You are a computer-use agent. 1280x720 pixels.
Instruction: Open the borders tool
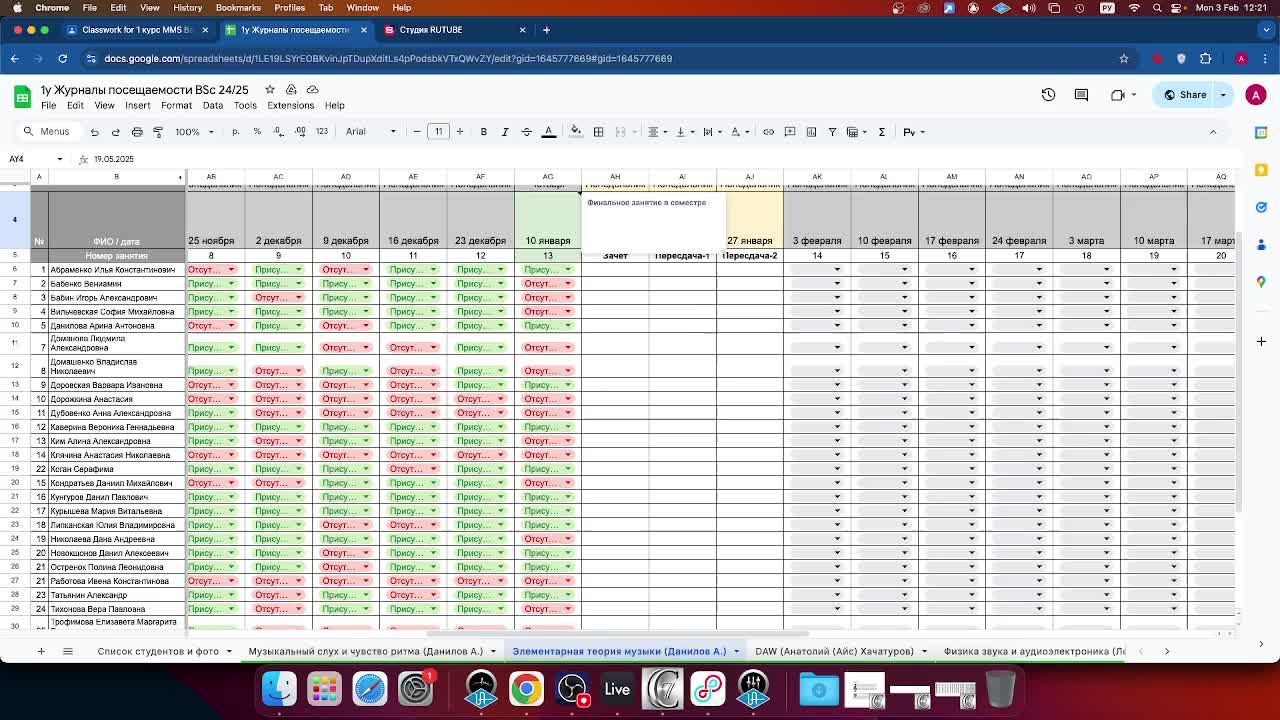pos(598,132)
